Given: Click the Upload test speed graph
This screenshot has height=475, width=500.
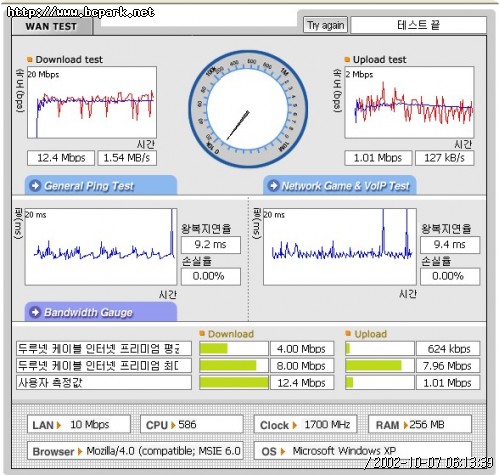Looking at the screenshot, I should (409, 102).
